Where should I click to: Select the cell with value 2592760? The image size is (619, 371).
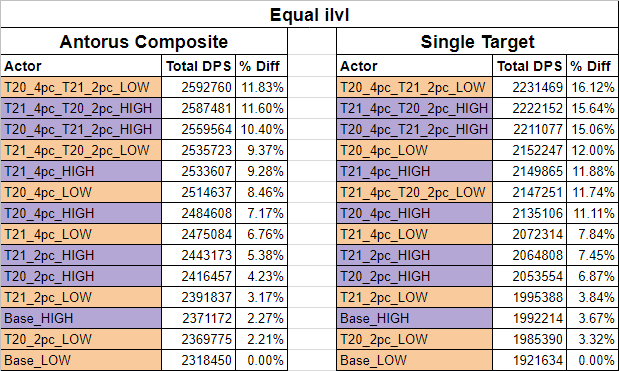pos(199,87)
